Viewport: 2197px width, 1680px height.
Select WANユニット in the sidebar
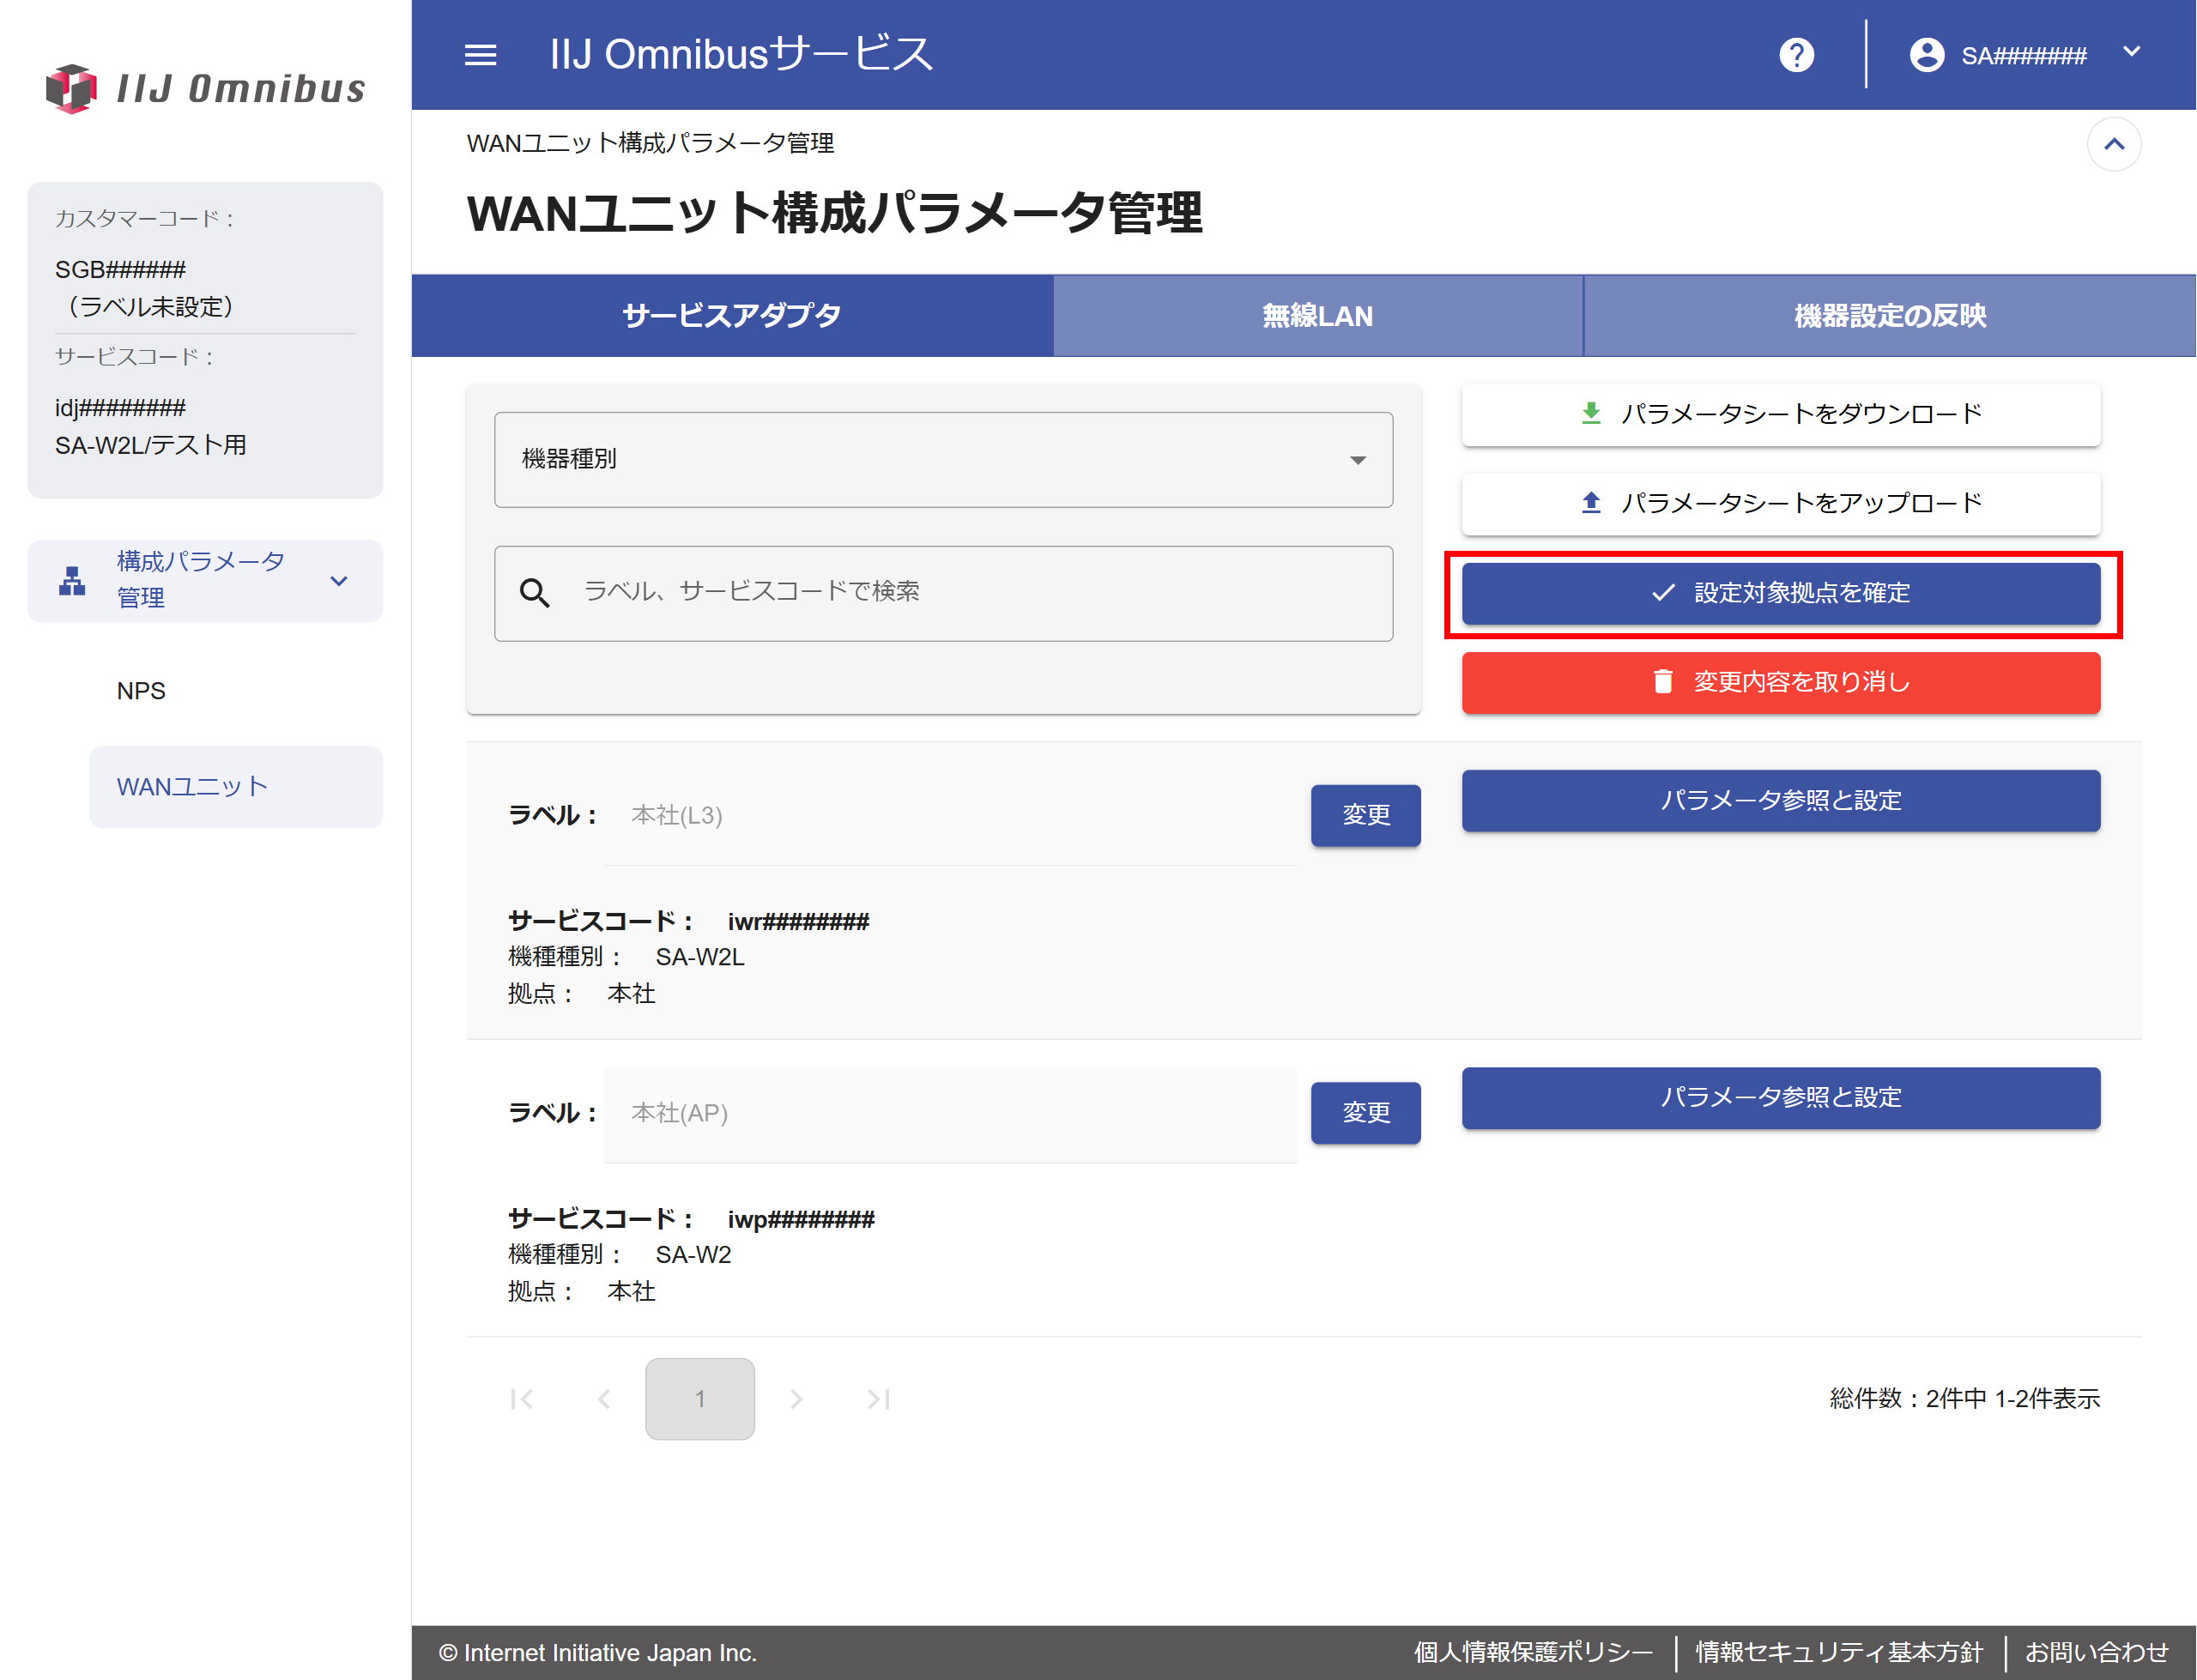point(236,787)
